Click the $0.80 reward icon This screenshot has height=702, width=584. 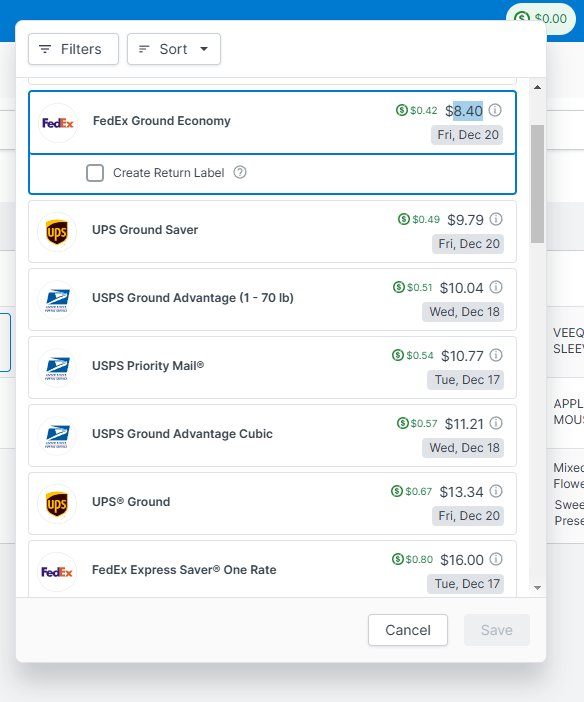pyautogui.click(x=398, y=559)
